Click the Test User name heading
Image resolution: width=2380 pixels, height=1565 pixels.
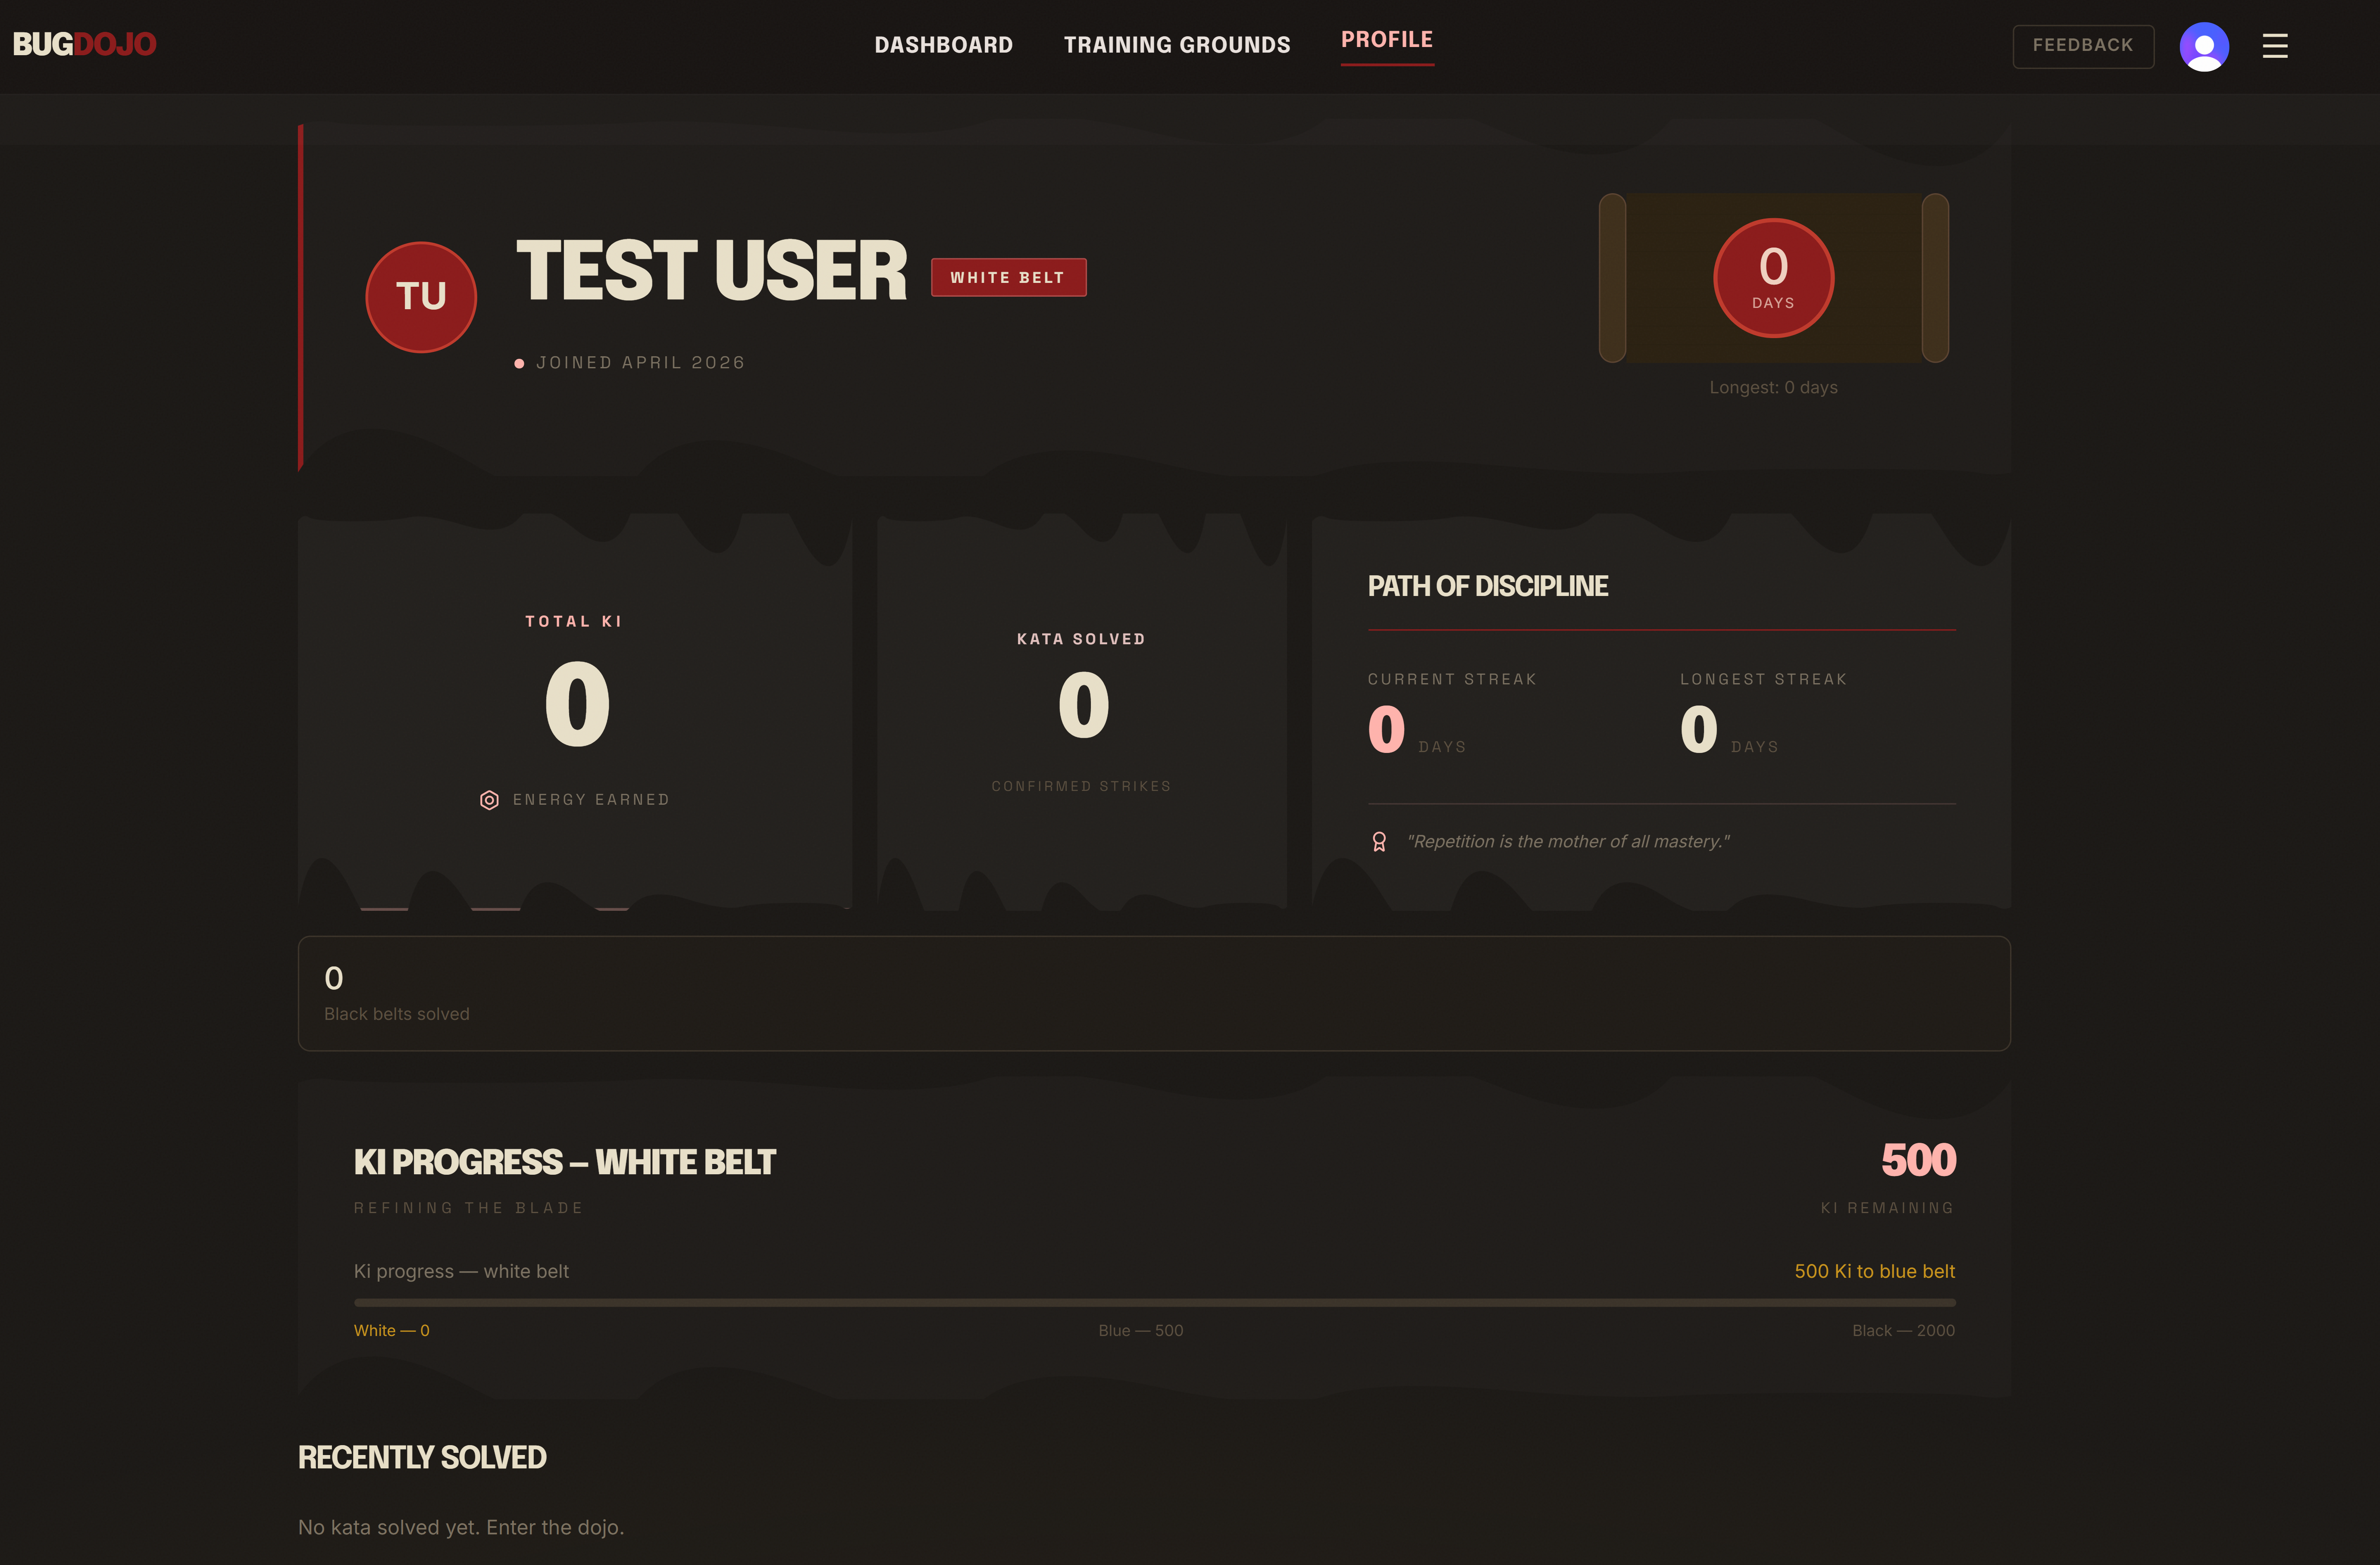(711, 271)
